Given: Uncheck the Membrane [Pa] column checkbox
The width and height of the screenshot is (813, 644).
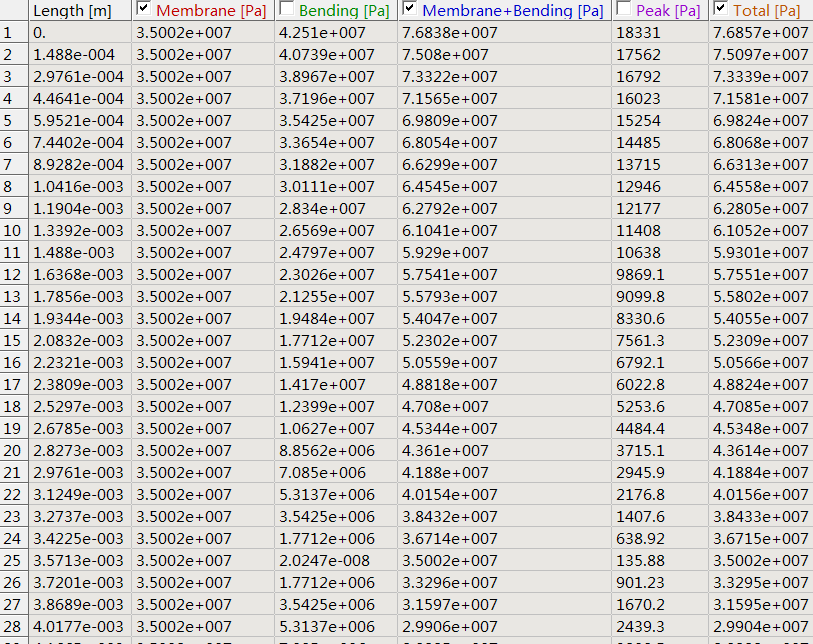Looking at the screenshot, I should pos(143,10).
